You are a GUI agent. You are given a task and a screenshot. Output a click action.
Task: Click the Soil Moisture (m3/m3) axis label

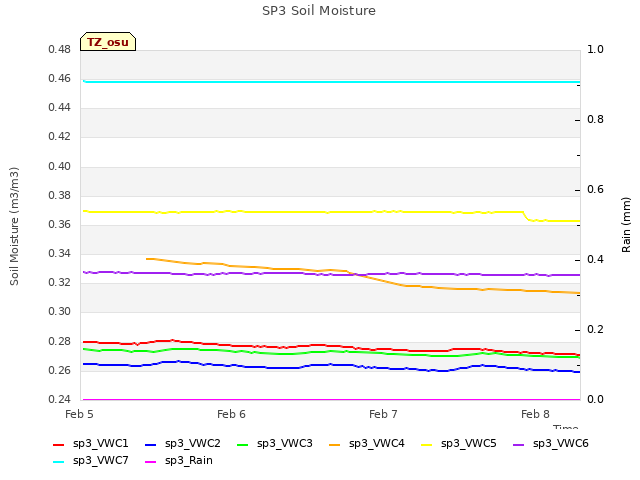14,226
